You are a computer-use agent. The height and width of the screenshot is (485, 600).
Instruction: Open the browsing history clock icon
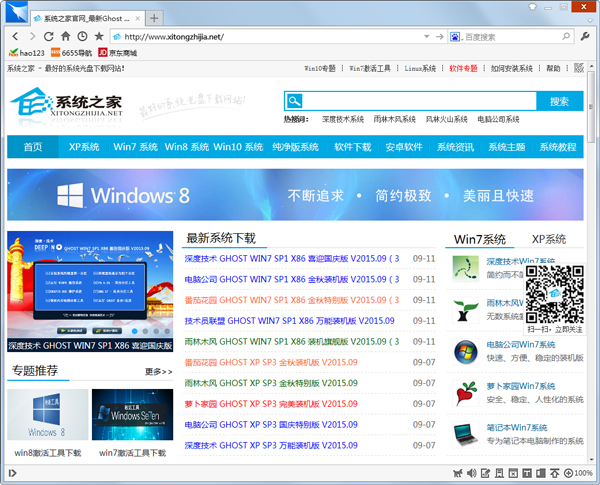click(x=81, y=36)
